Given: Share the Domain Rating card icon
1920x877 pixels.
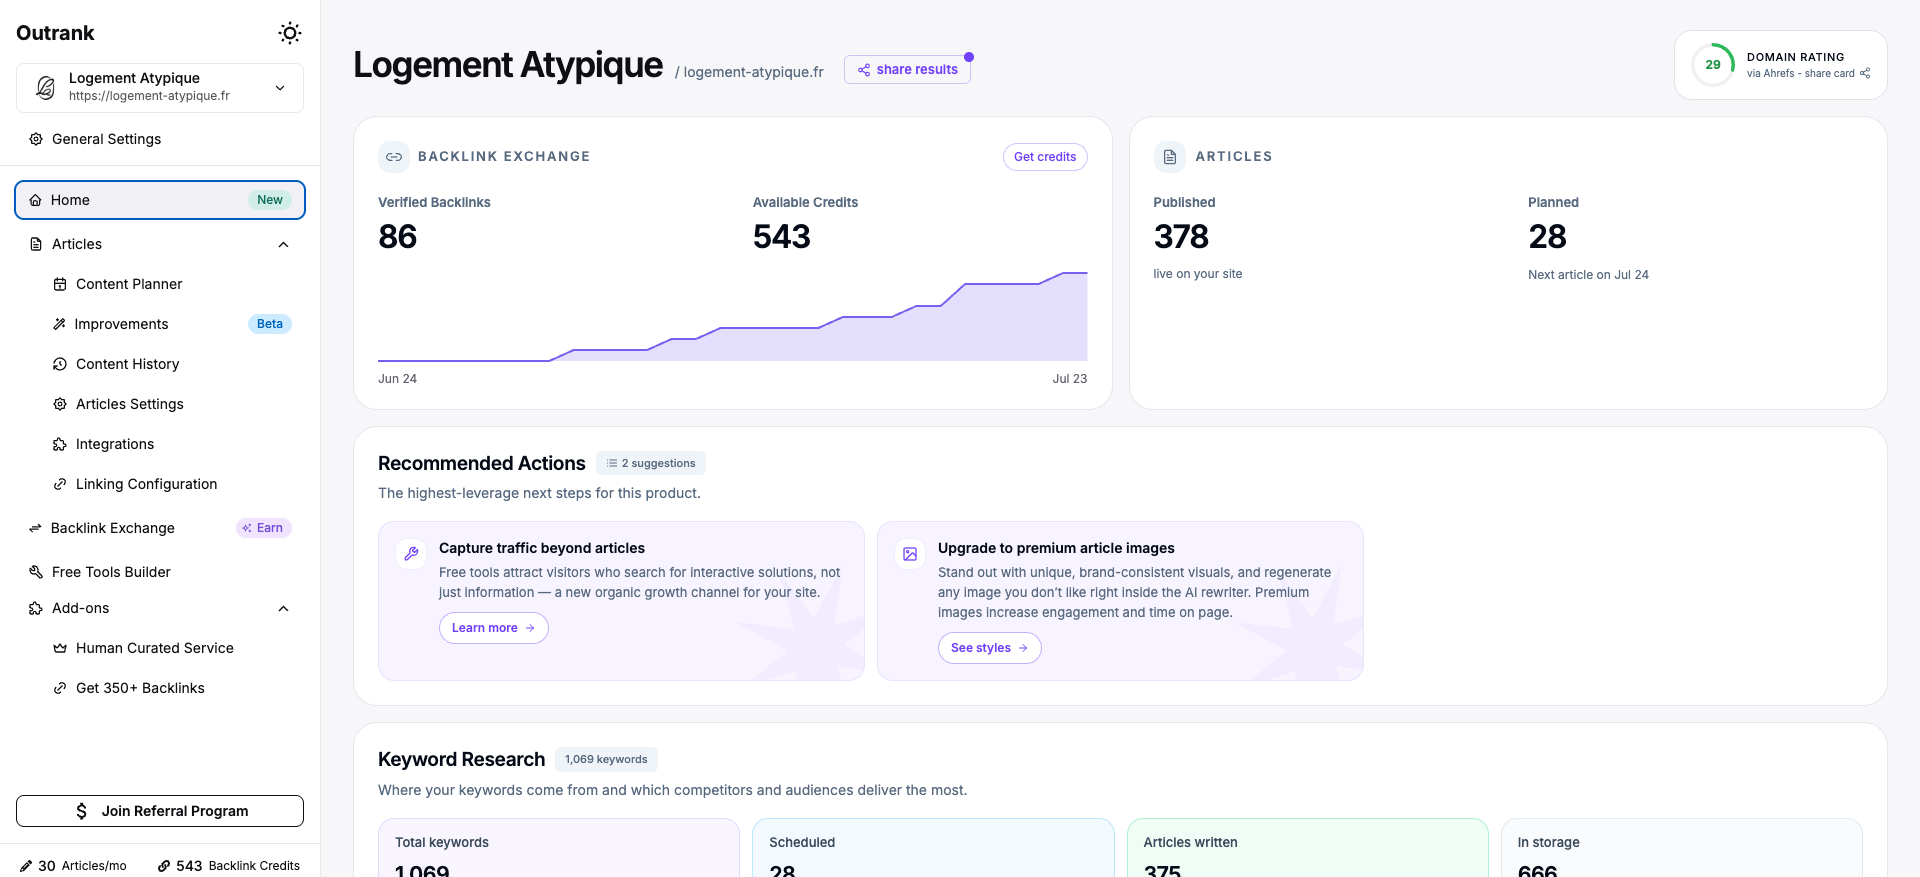Looking at the screenshot, I should pyautogui.click(x=1865, y=73).
